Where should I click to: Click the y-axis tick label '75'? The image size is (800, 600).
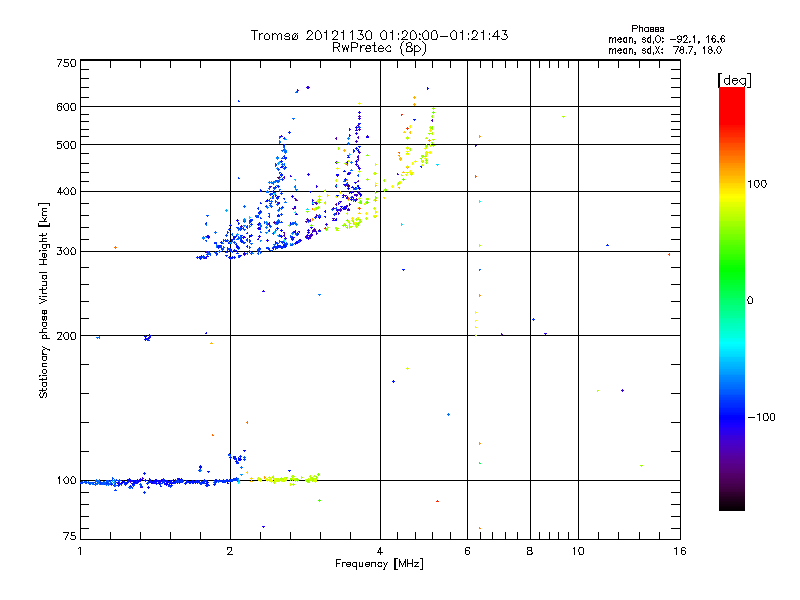coord(70,536)
